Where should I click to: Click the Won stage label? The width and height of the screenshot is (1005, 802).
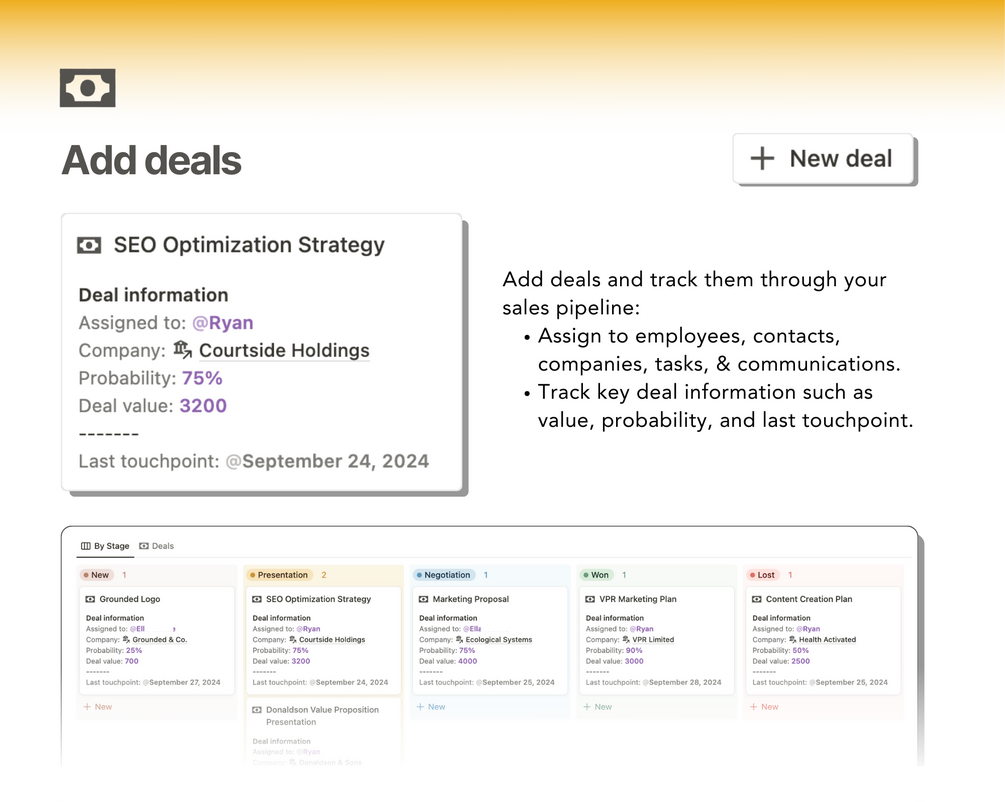(597, 575)
